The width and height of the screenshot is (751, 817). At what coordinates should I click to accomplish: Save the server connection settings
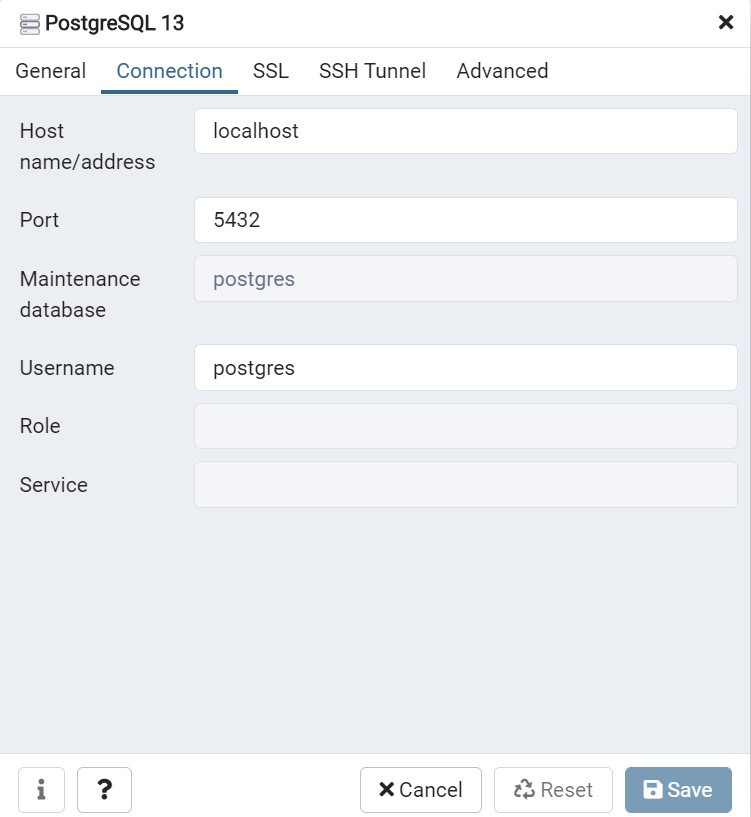[x=678, y=789]
